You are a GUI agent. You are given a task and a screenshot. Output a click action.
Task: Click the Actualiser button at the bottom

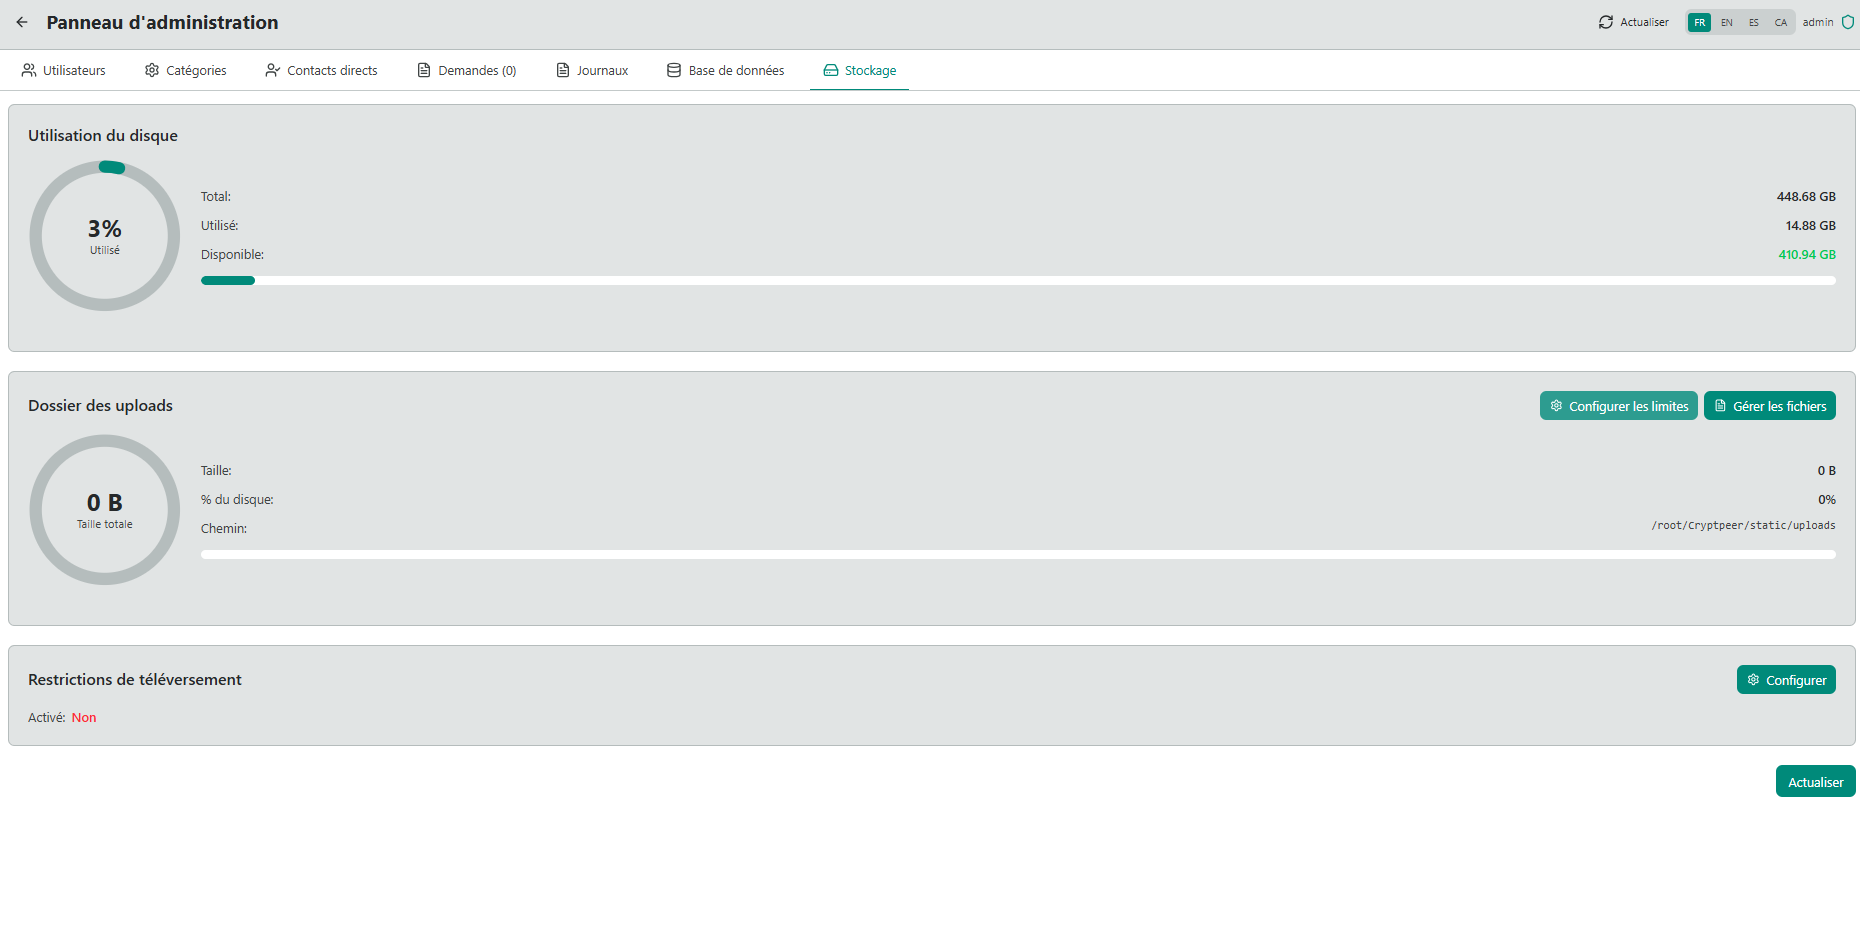[1815, 781]
